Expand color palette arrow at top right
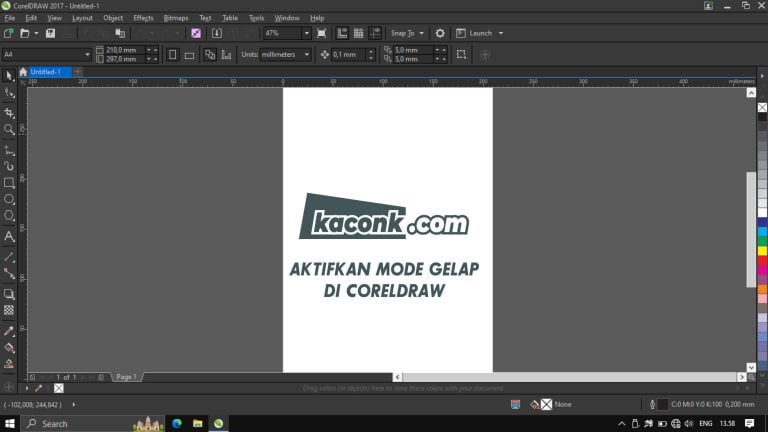Viewport: 768px width, 432px height. [x=762, y=76]
